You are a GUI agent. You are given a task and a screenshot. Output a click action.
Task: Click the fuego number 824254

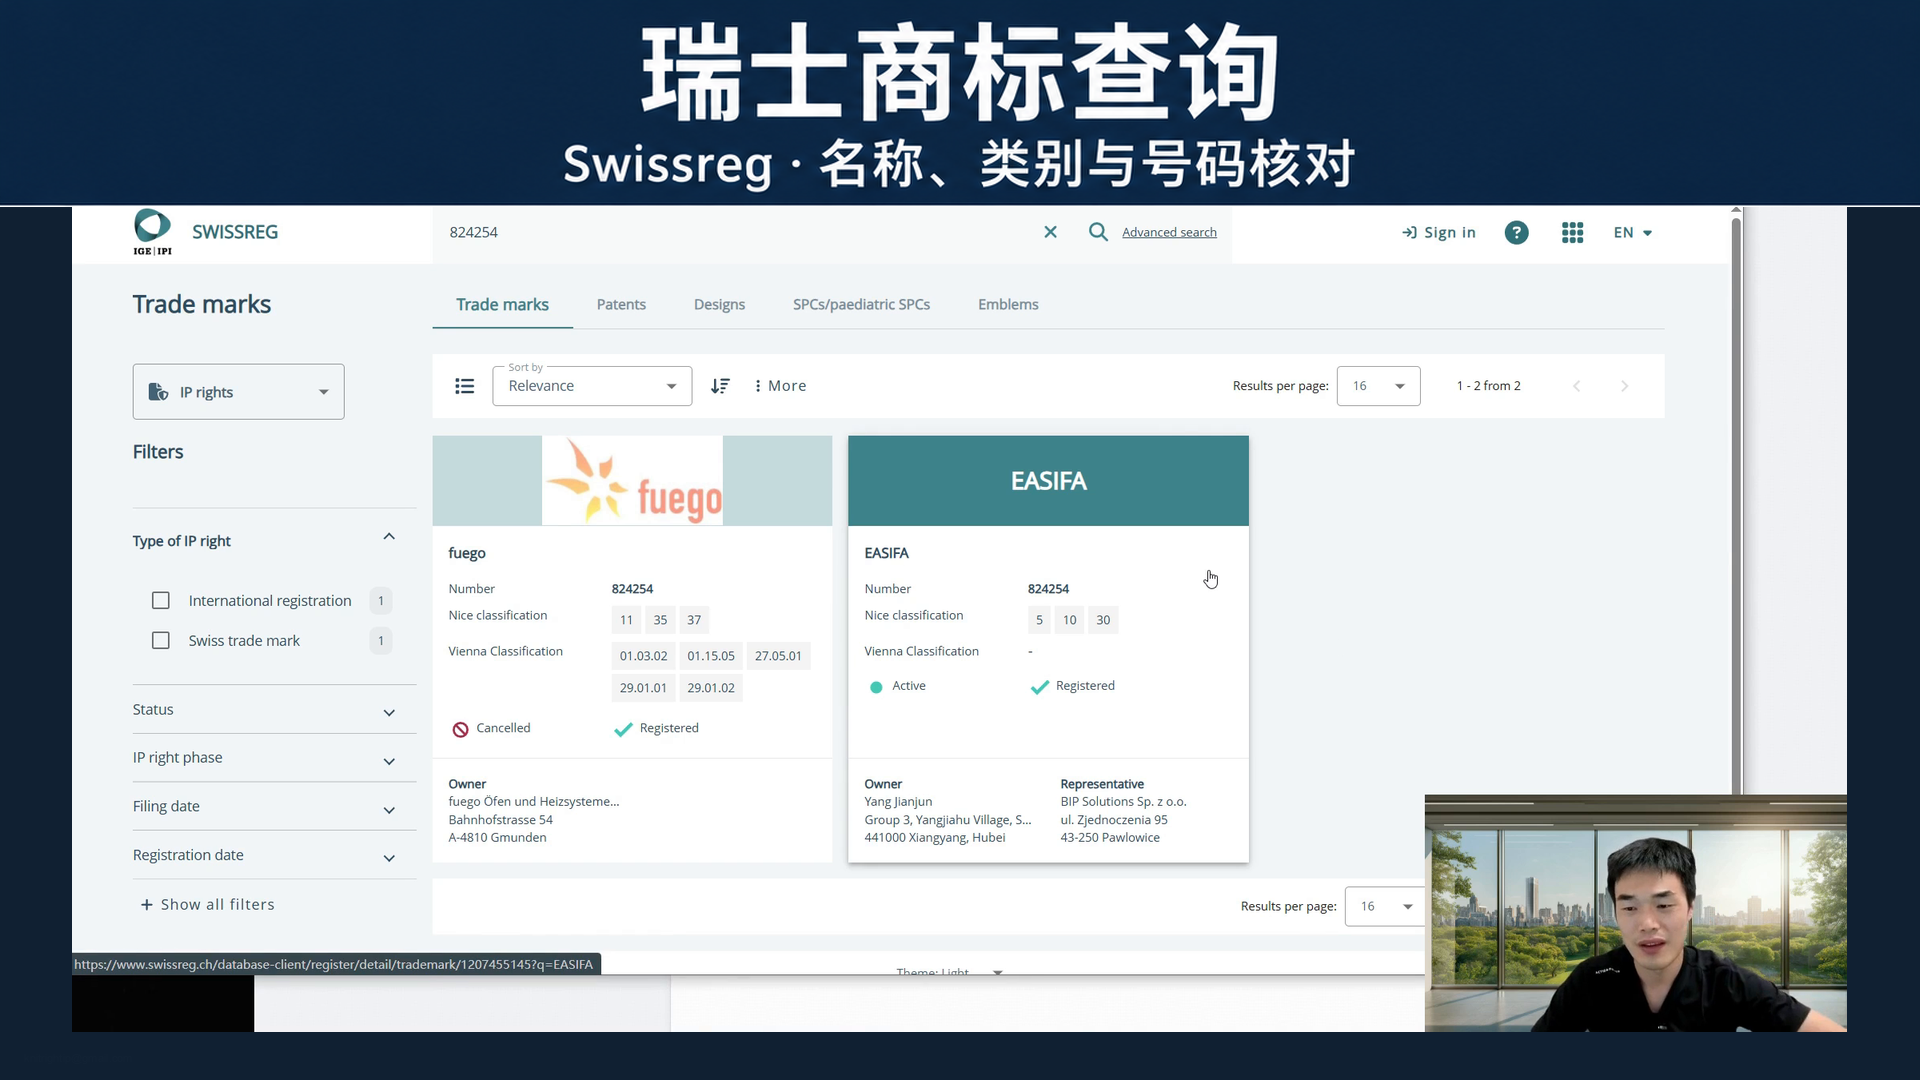(632, 589)
